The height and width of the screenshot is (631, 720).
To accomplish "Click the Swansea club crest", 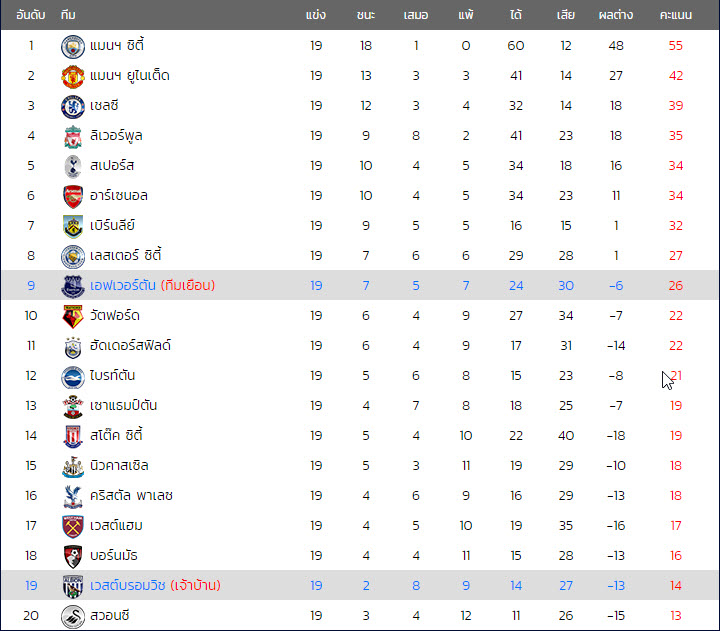I will click(73, 616).
